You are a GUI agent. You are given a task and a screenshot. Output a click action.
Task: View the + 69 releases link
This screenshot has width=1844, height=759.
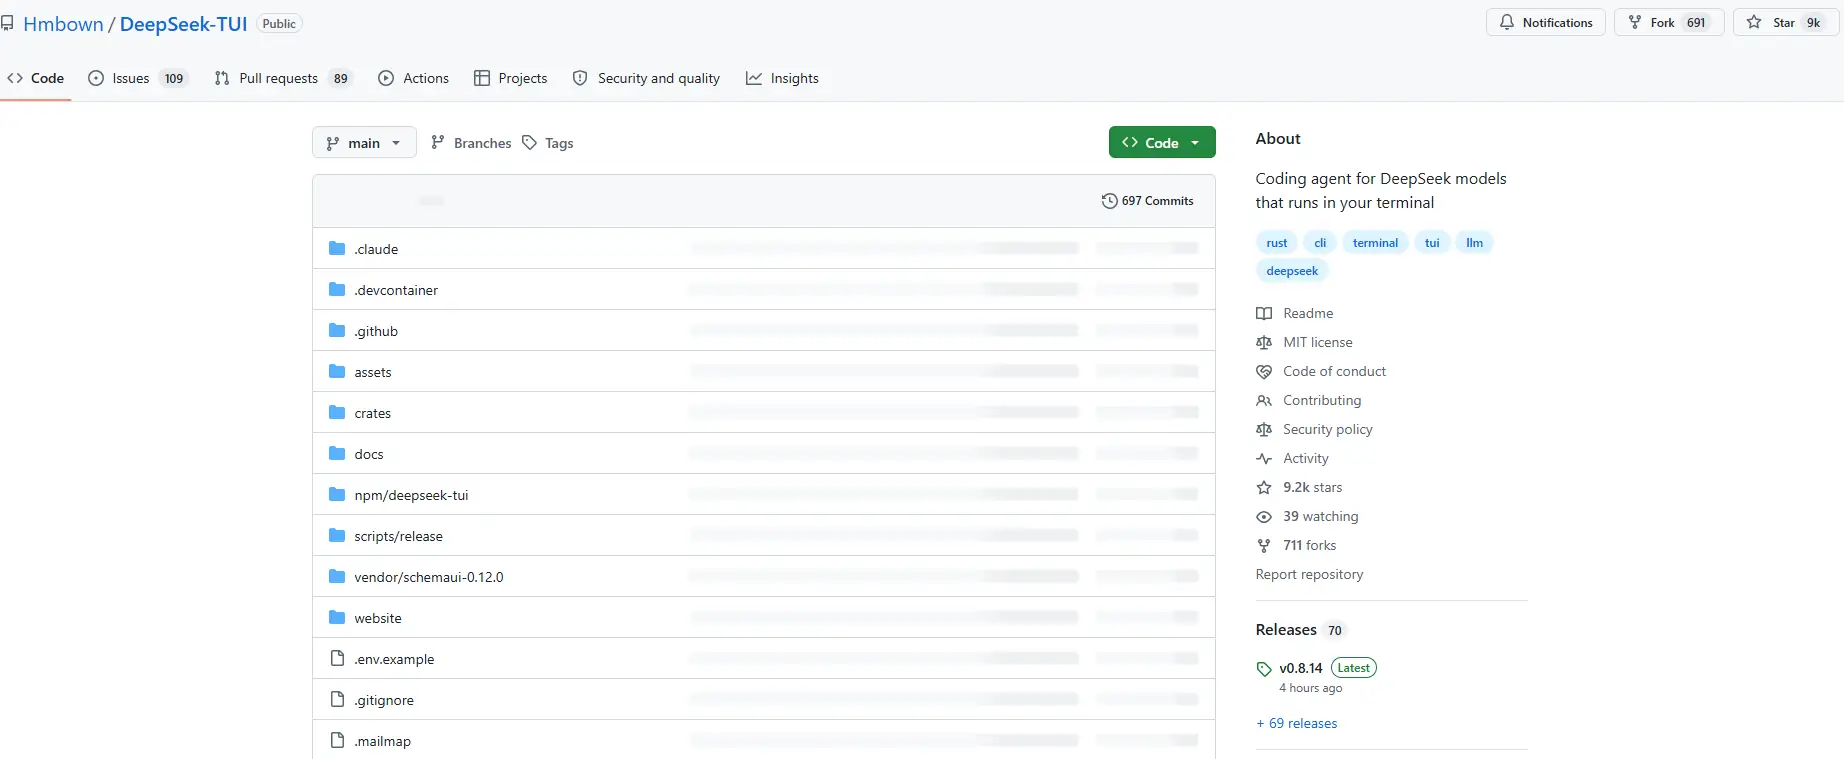pyautogui.click(x=1296, y=723)
